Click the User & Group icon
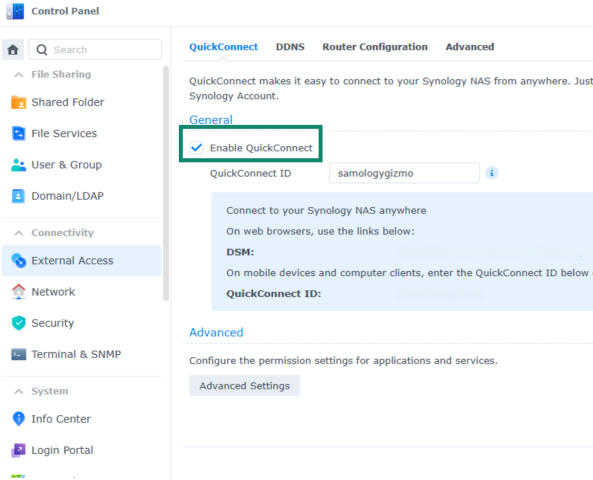Viewport: 593px width, 480px height. click(x=18, y=165)
